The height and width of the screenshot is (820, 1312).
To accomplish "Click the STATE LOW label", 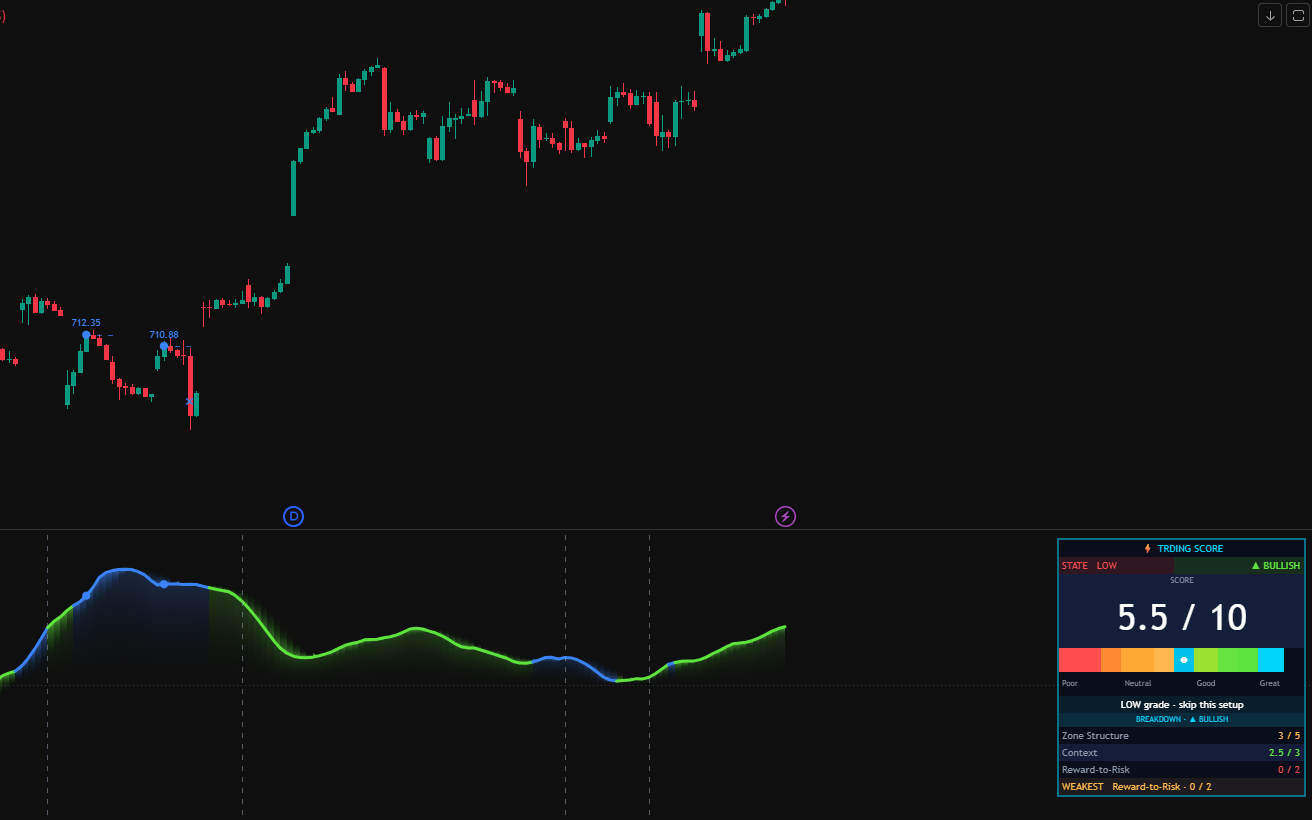I will click(1089, 566).
